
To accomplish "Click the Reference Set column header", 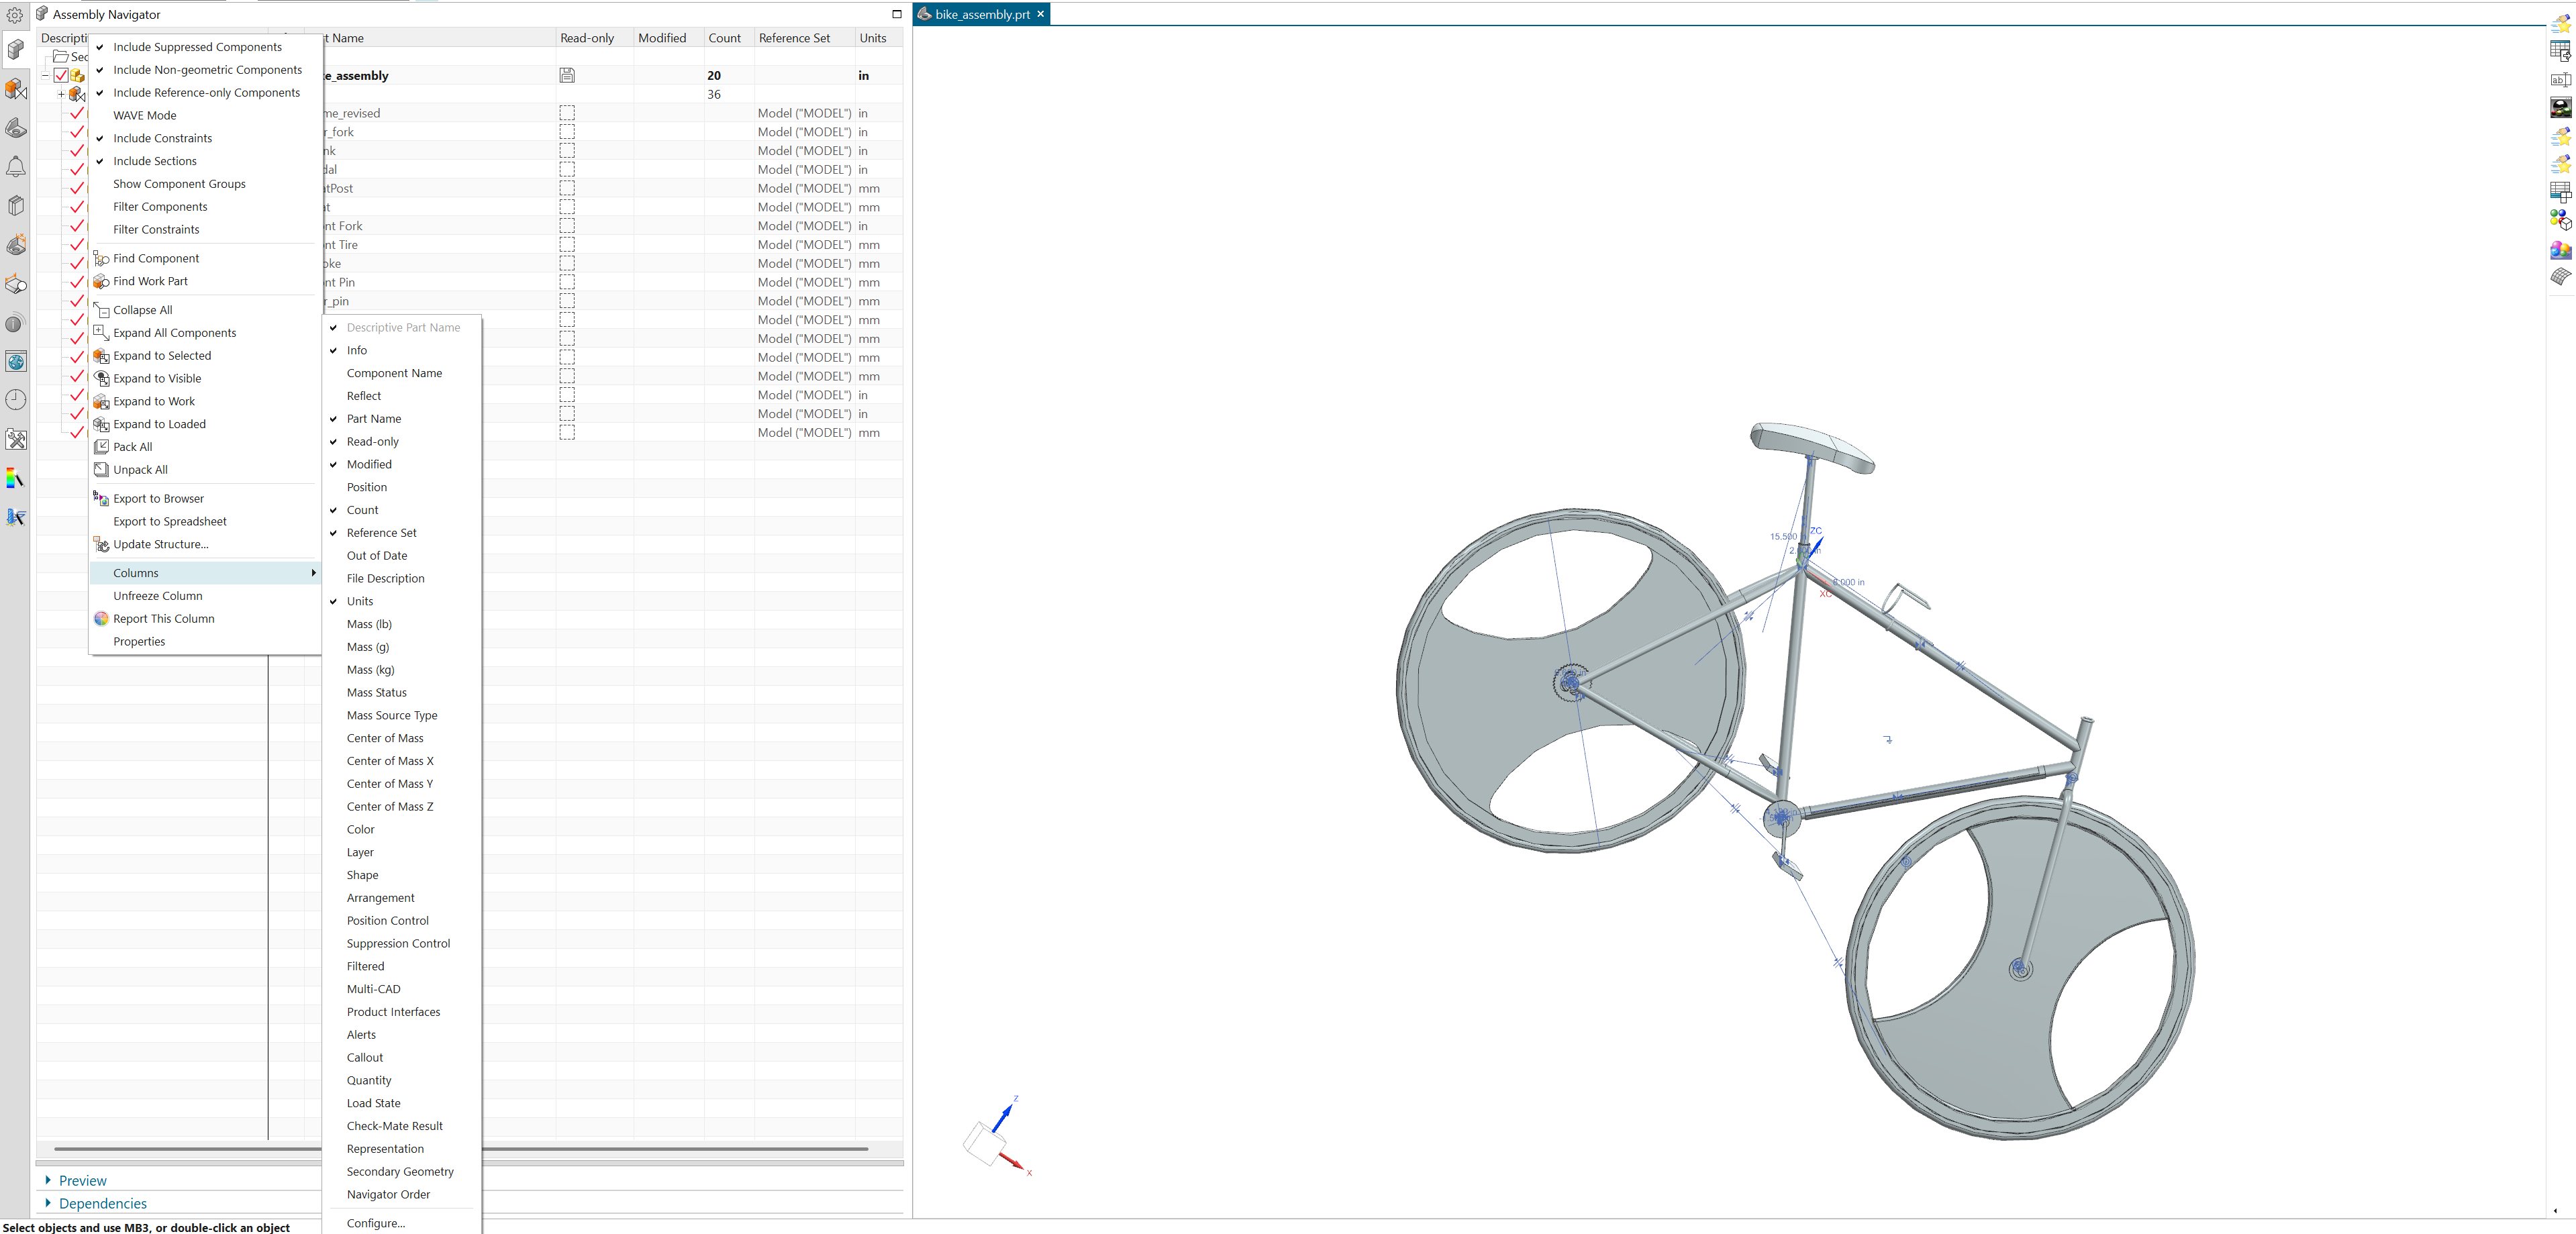I will pos(794,38).
